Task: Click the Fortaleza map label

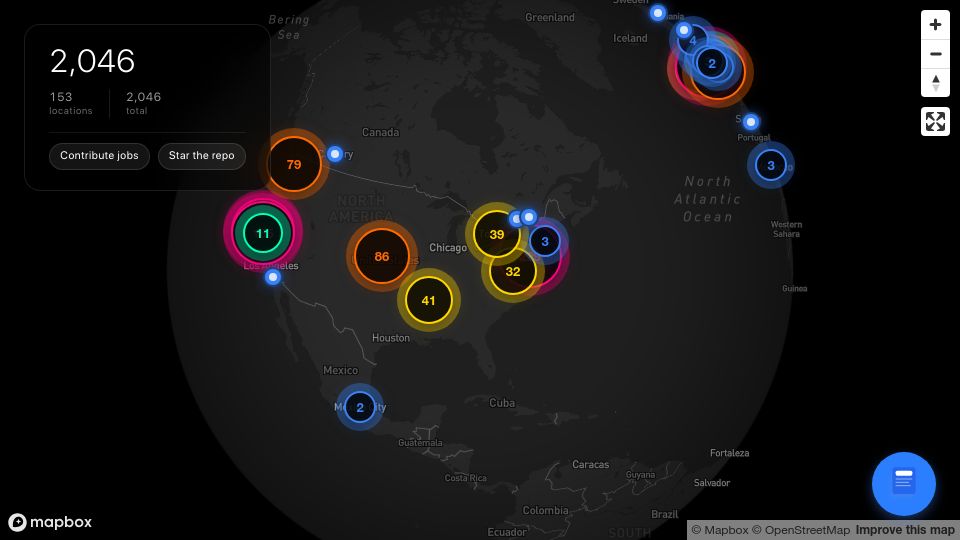Action: 729,453
